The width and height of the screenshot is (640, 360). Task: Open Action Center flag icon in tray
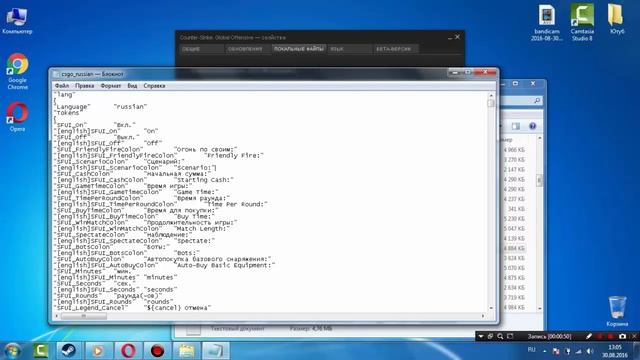point(556,351)
